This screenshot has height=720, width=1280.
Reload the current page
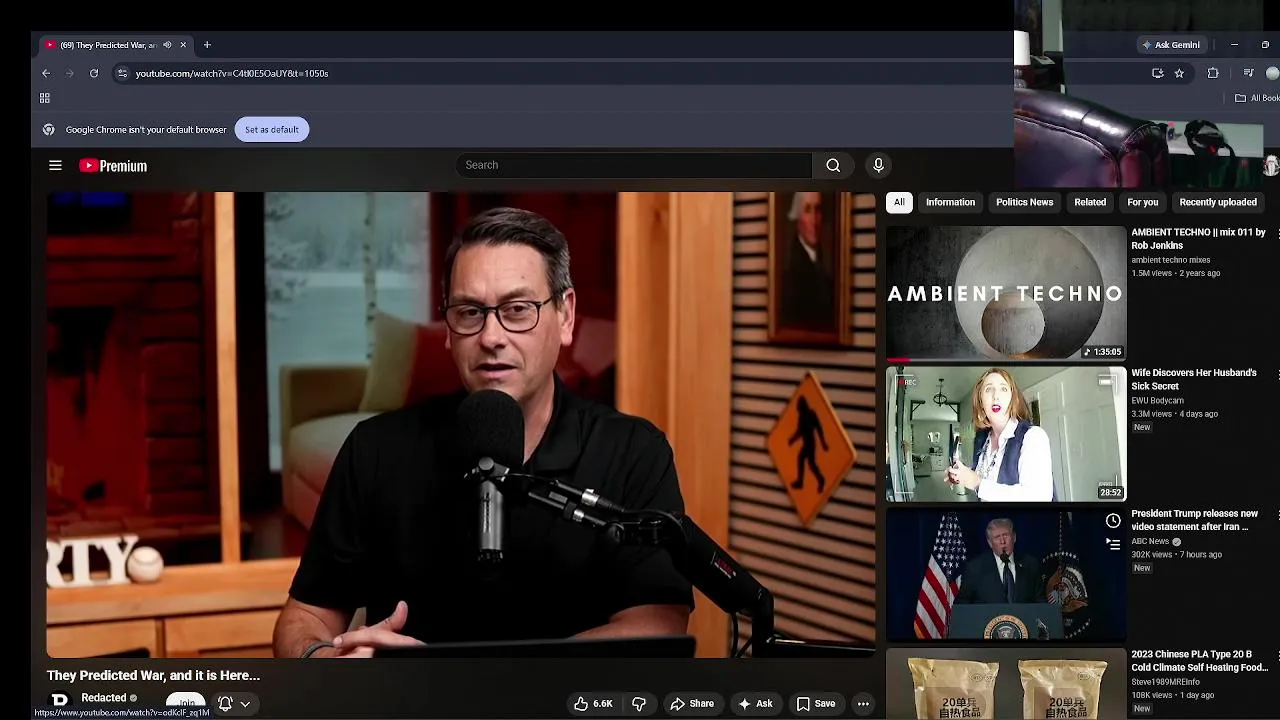click(94, 73)
